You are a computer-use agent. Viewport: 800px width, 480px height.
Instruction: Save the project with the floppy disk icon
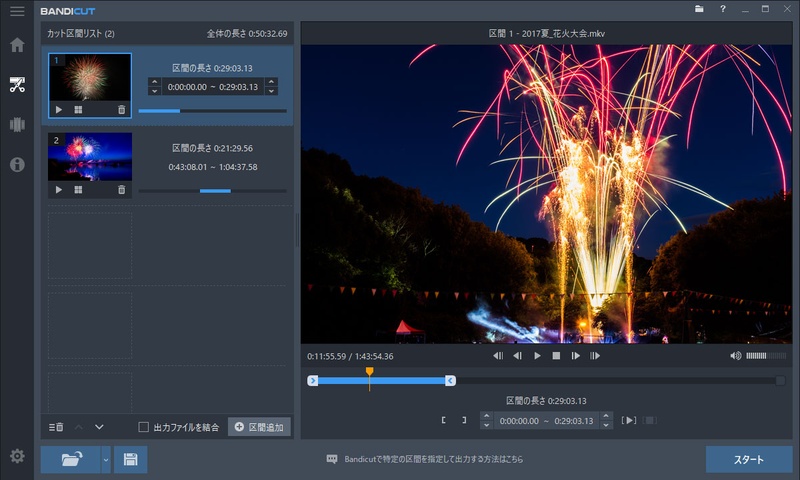[x=130, y=460]
